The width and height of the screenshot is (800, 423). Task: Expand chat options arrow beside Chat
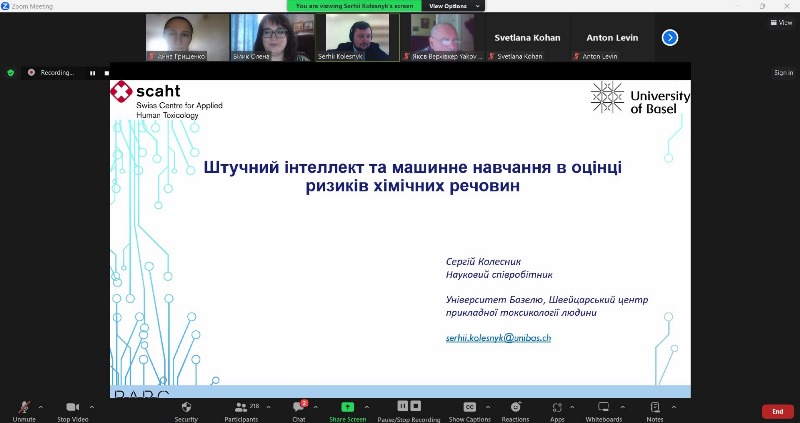coord(315,407)
